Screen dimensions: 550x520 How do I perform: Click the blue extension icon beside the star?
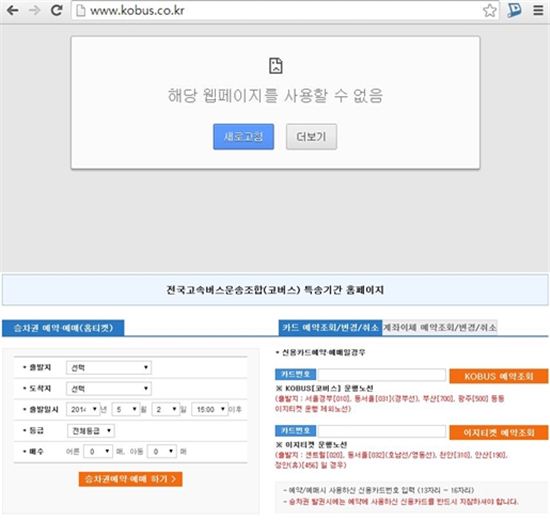514,11
